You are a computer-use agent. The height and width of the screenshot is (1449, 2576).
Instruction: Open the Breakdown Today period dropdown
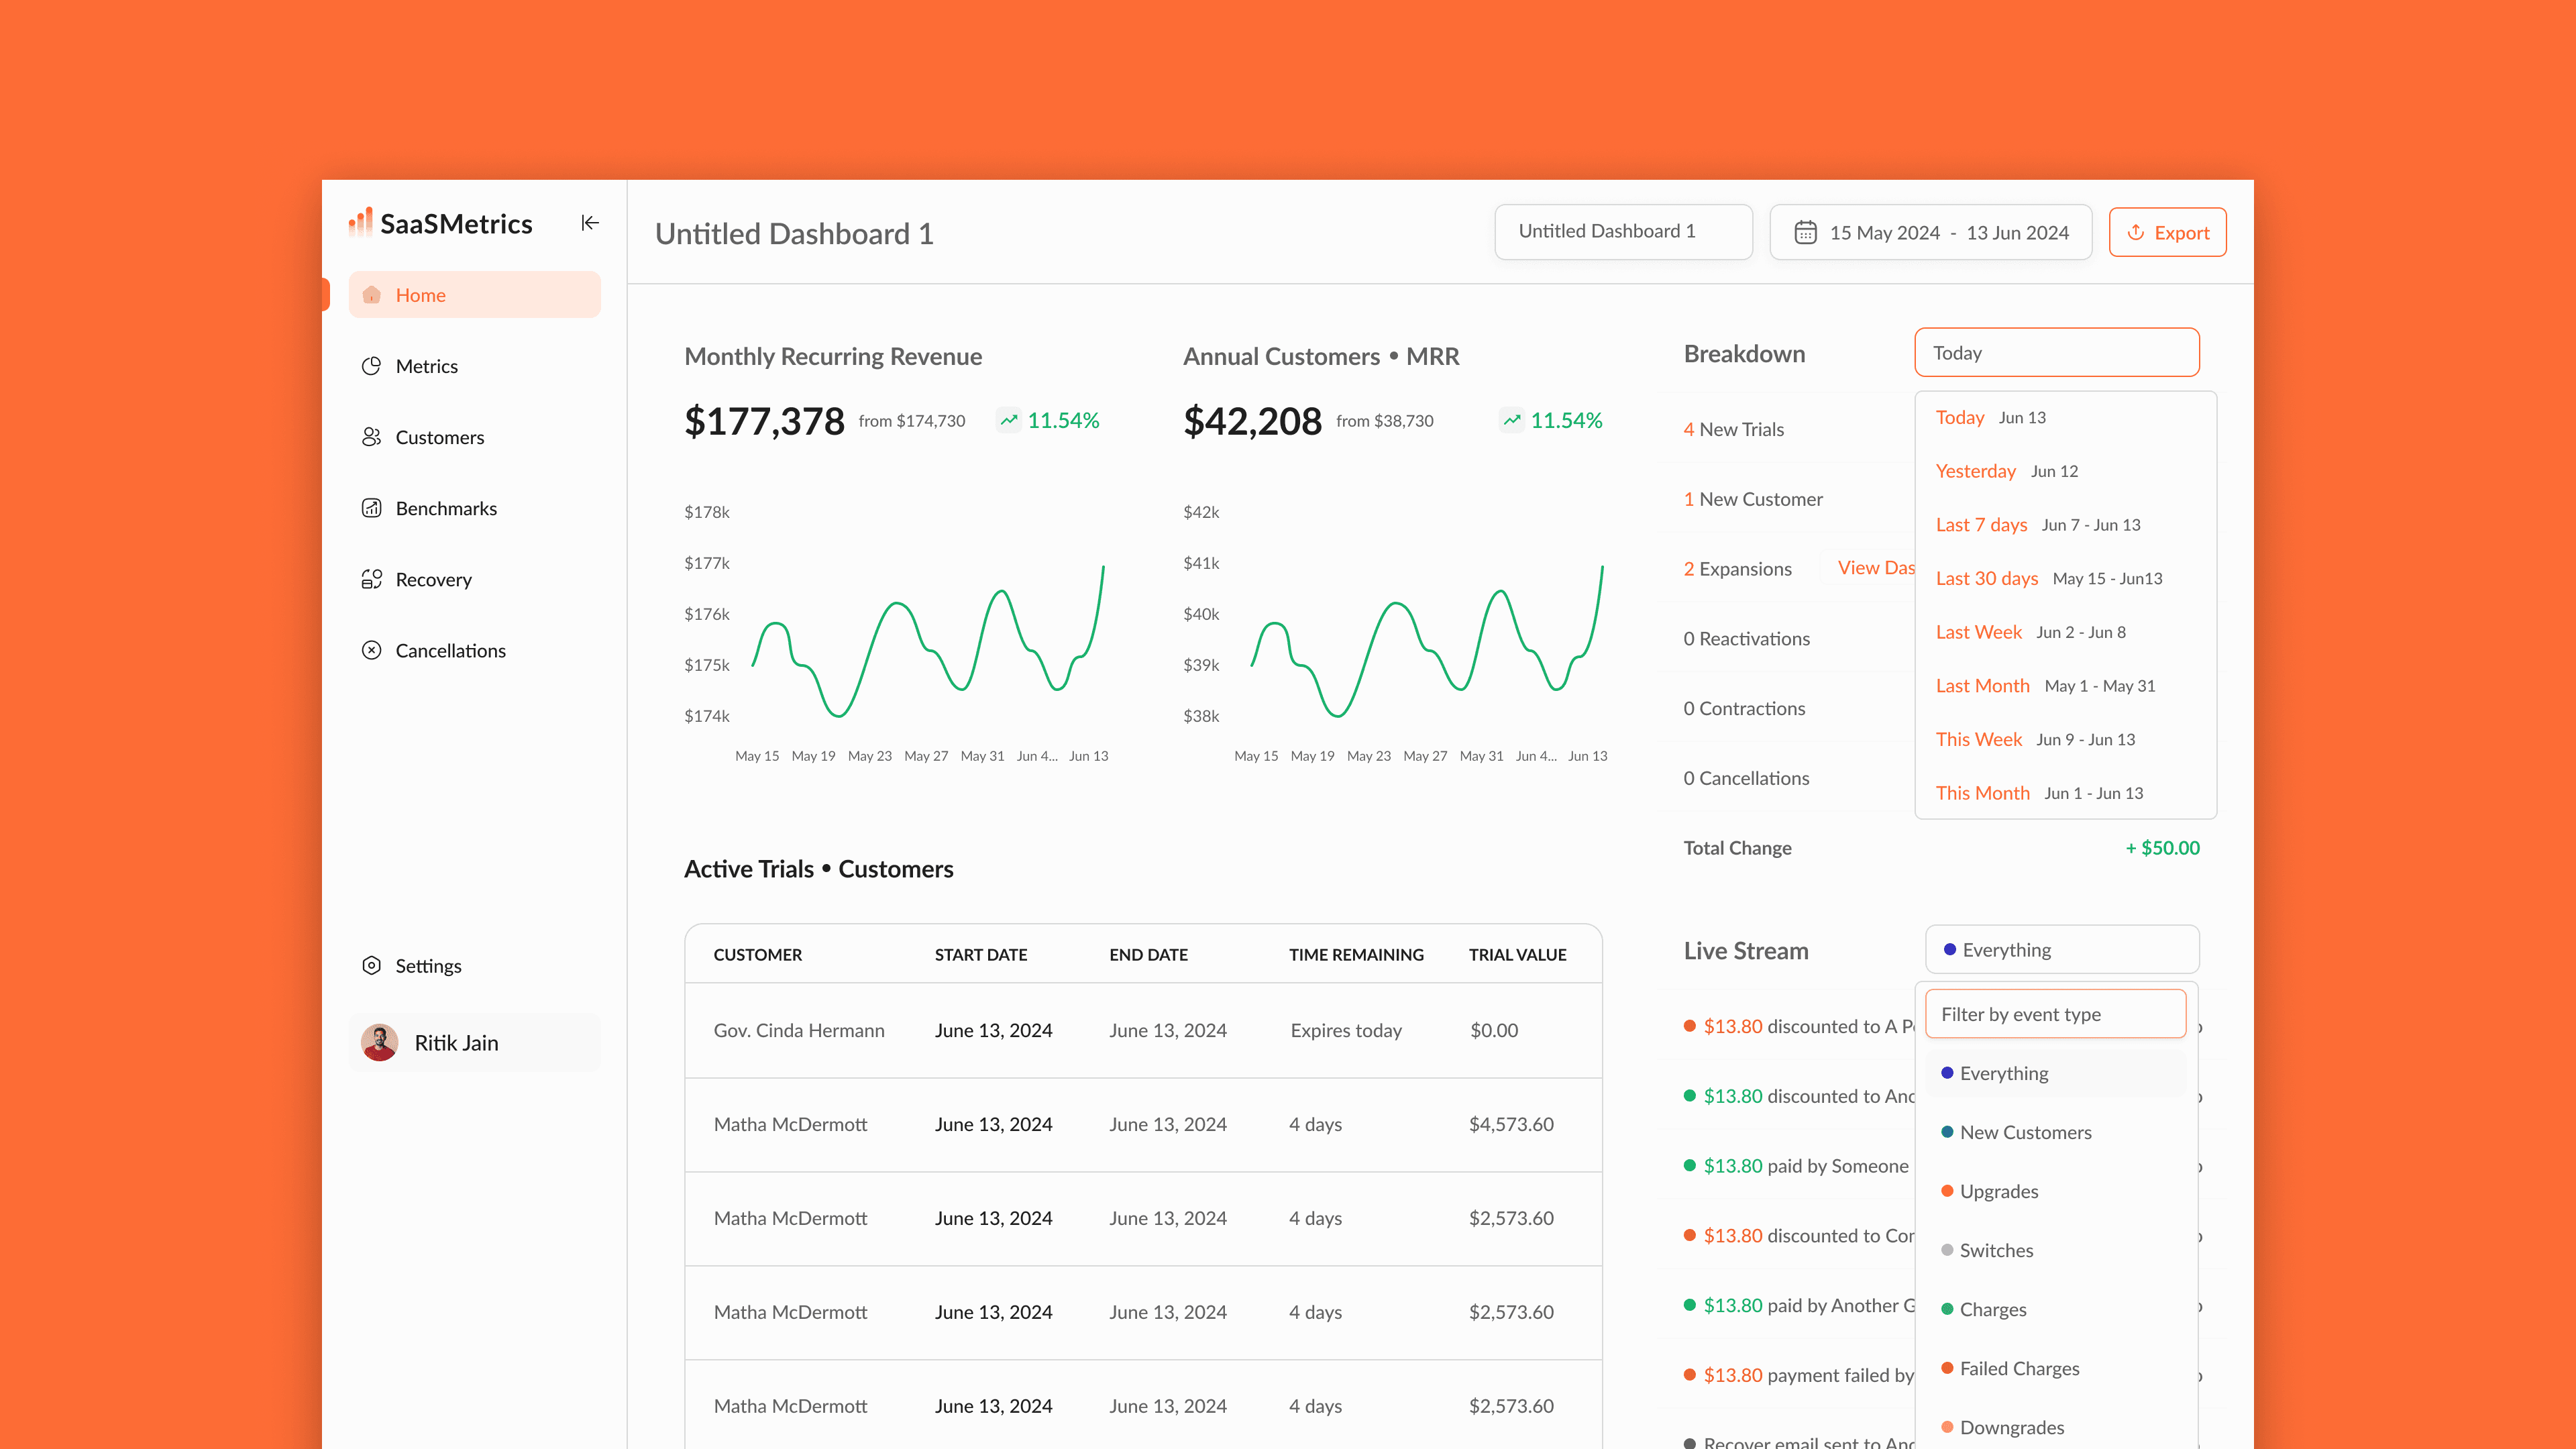(2056, 353)
